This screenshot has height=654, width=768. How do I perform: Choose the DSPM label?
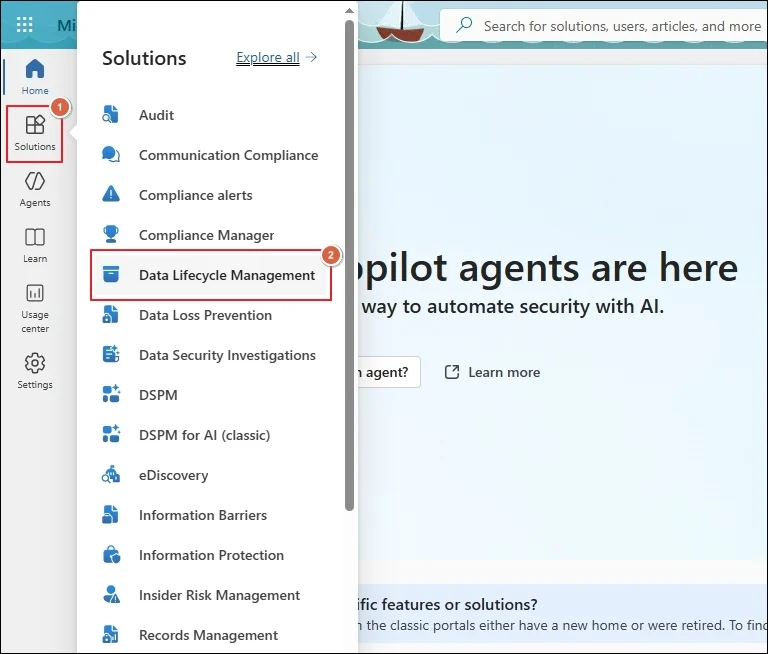click(x=158, y=395)
